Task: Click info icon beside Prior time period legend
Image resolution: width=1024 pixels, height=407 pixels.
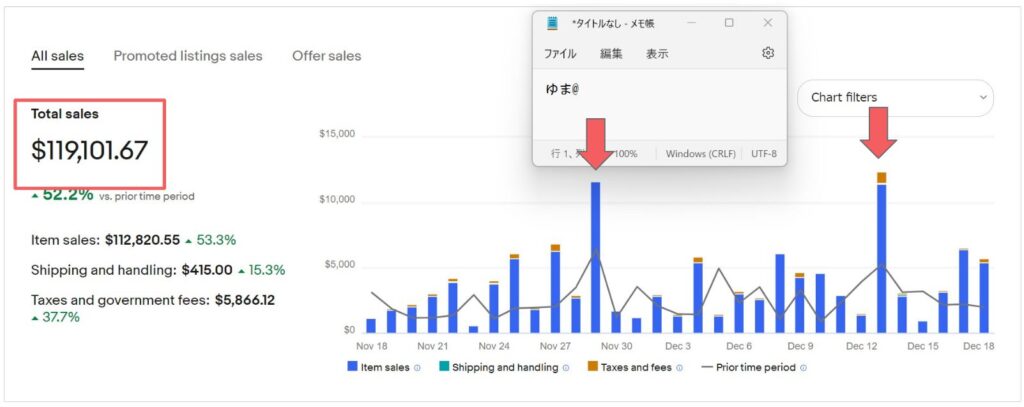Action: click(803, 368)
